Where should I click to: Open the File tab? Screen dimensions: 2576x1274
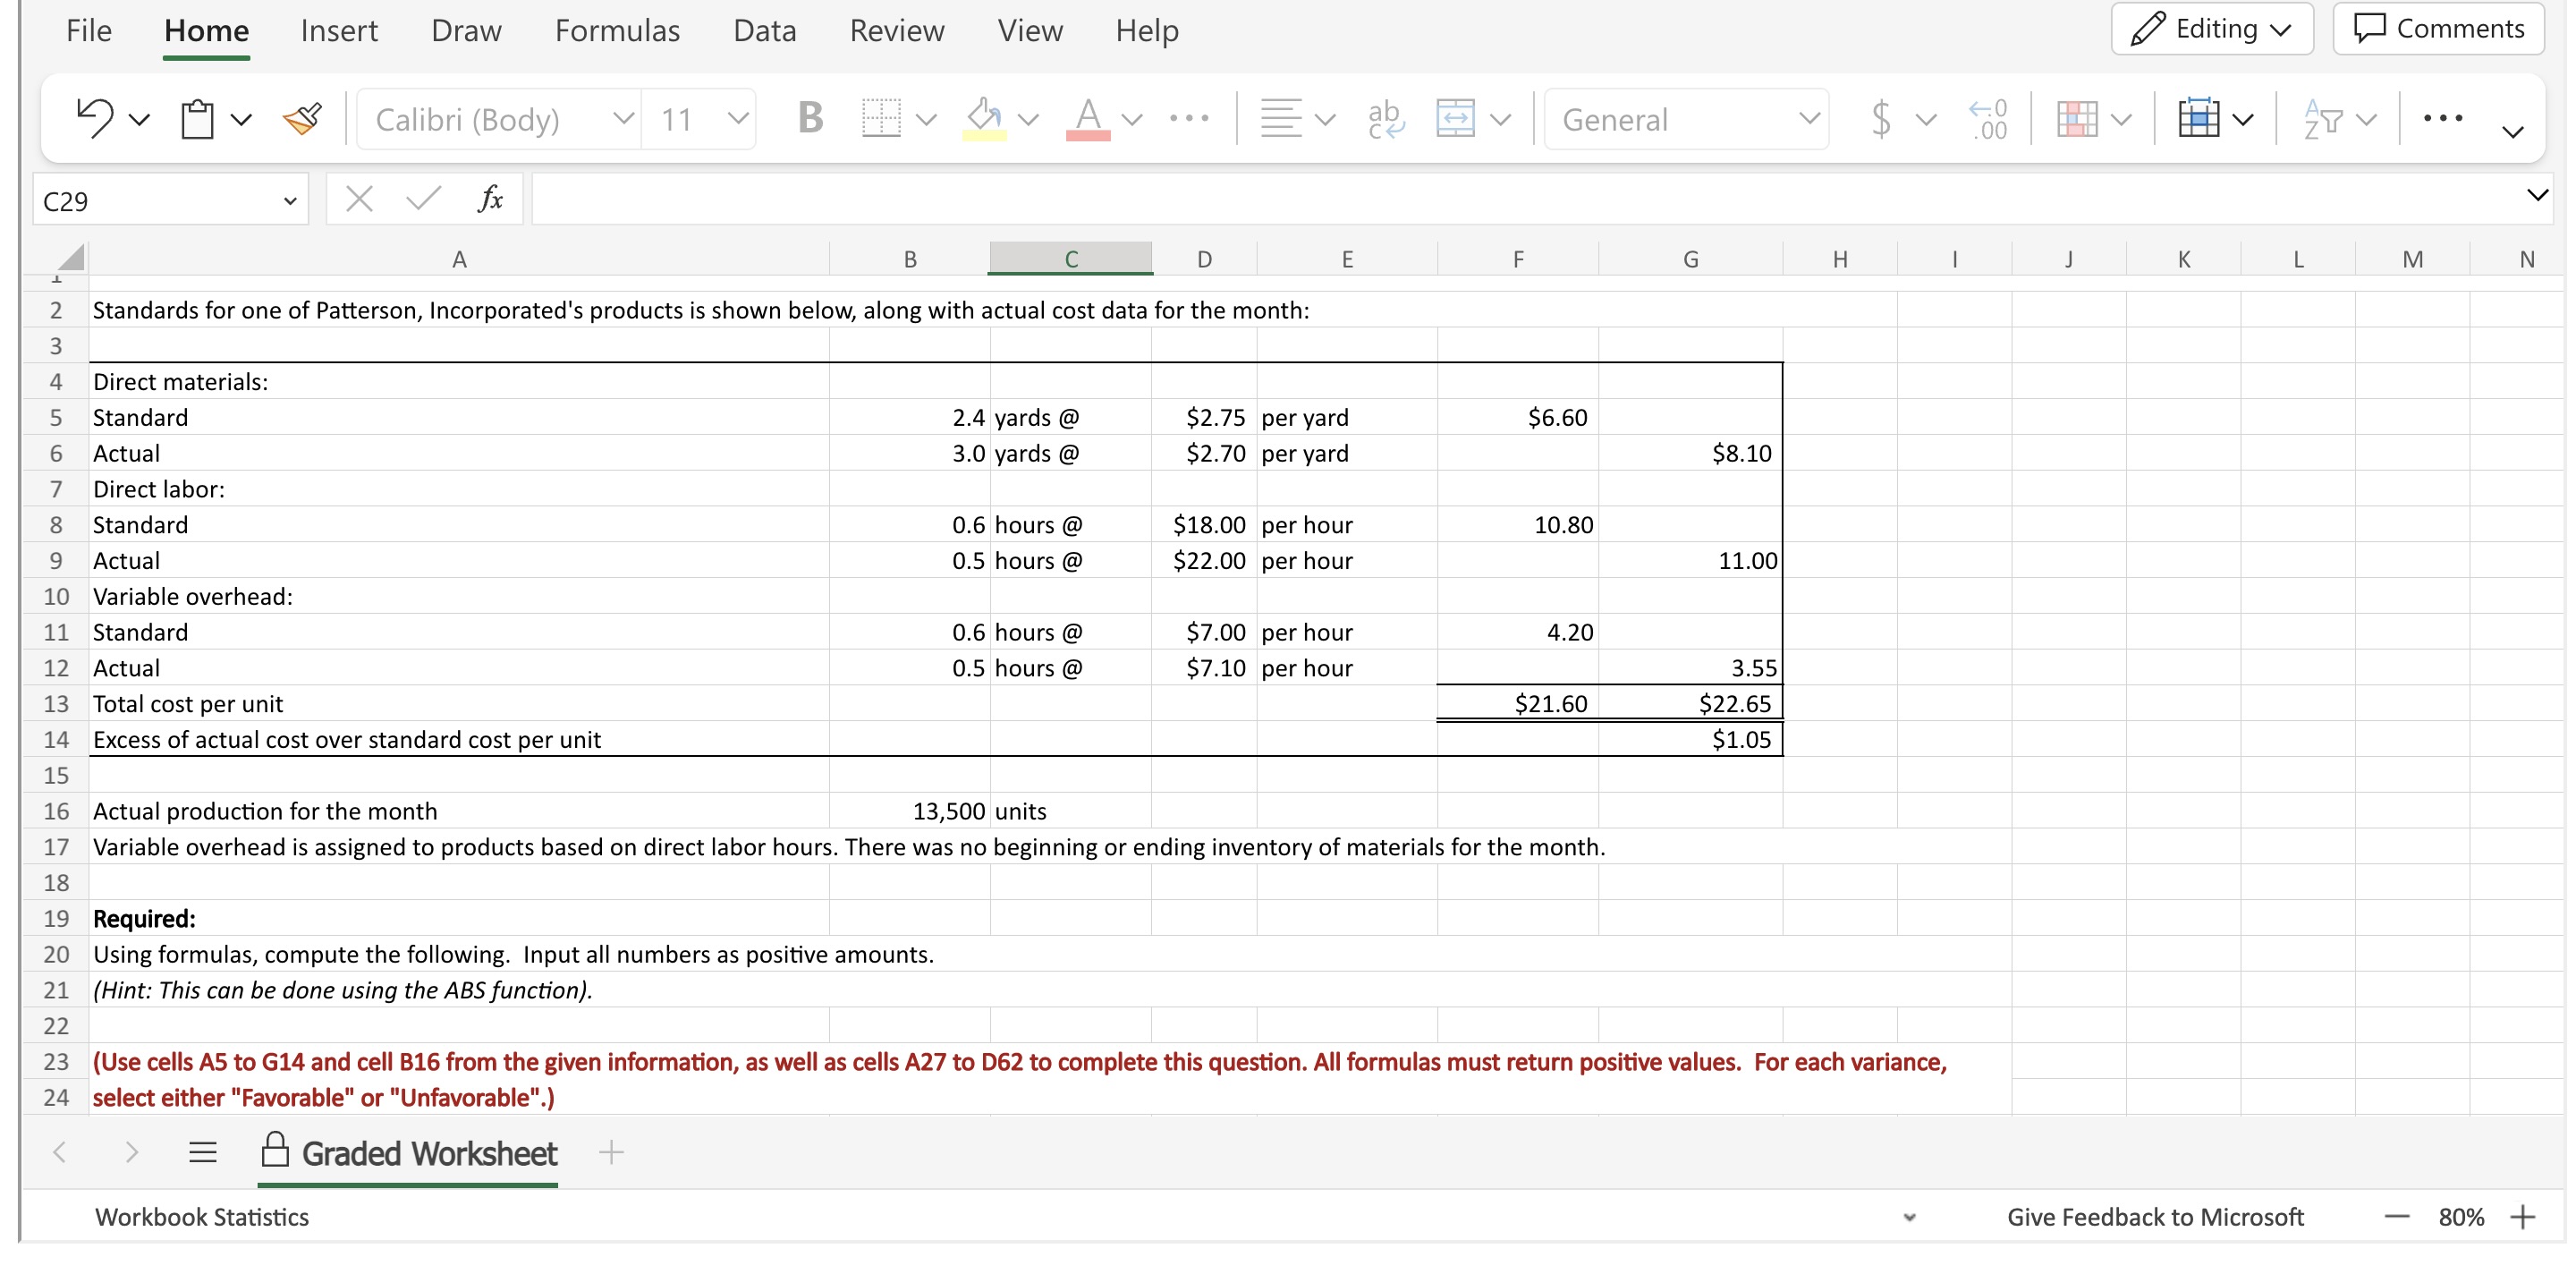(x=88, y=30)
